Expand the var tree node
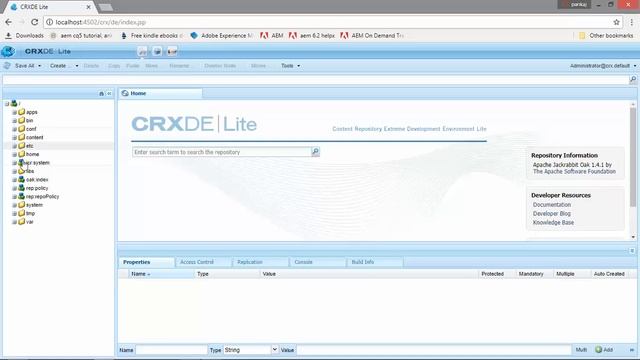Screen dimensions: 640x360 [x=14, y=222]
